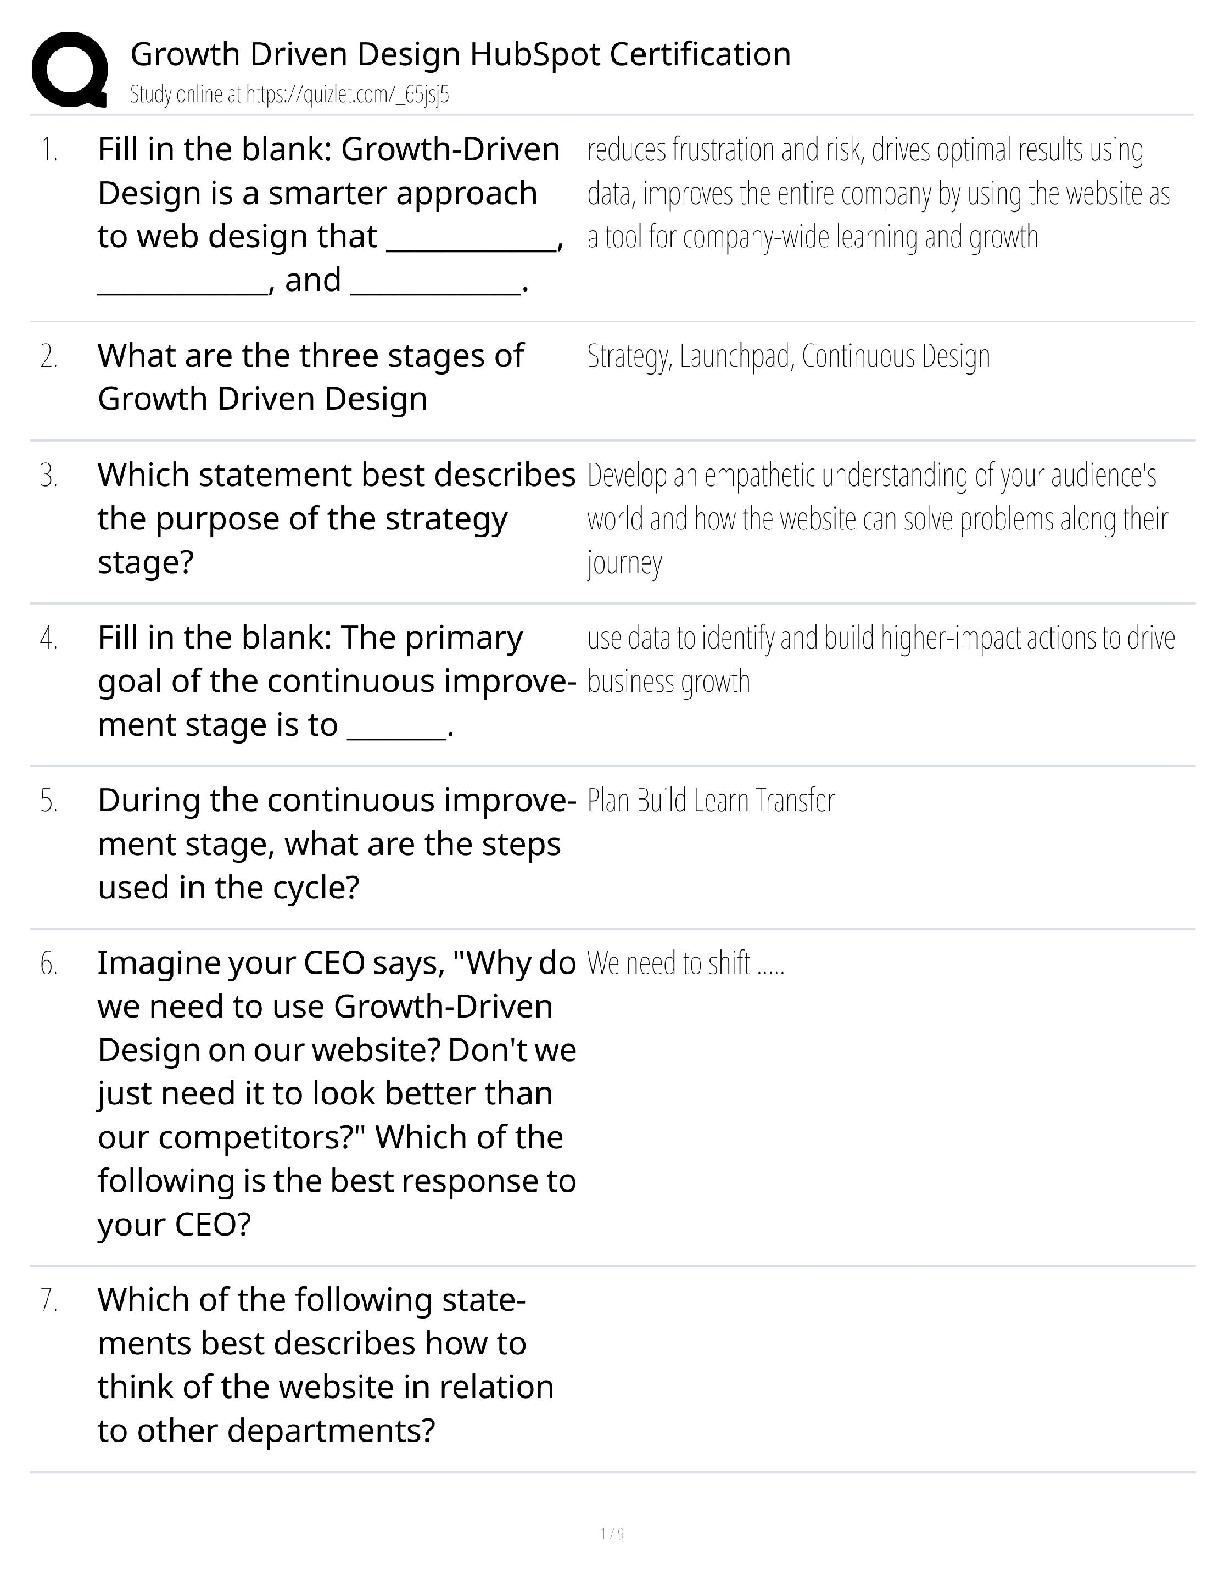
Task: Select the 'smarter approach to web design' question
Action: pos(330,214)
